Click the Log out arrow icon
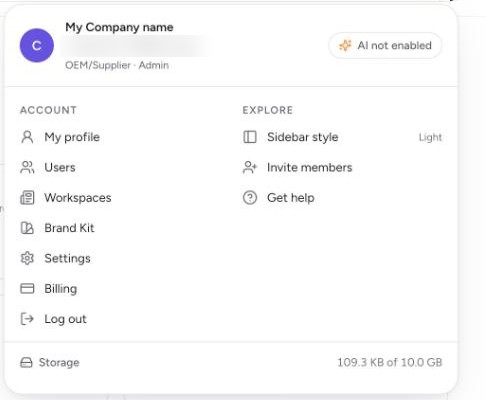Screen dimensions: 486x400 pos(27,319)
